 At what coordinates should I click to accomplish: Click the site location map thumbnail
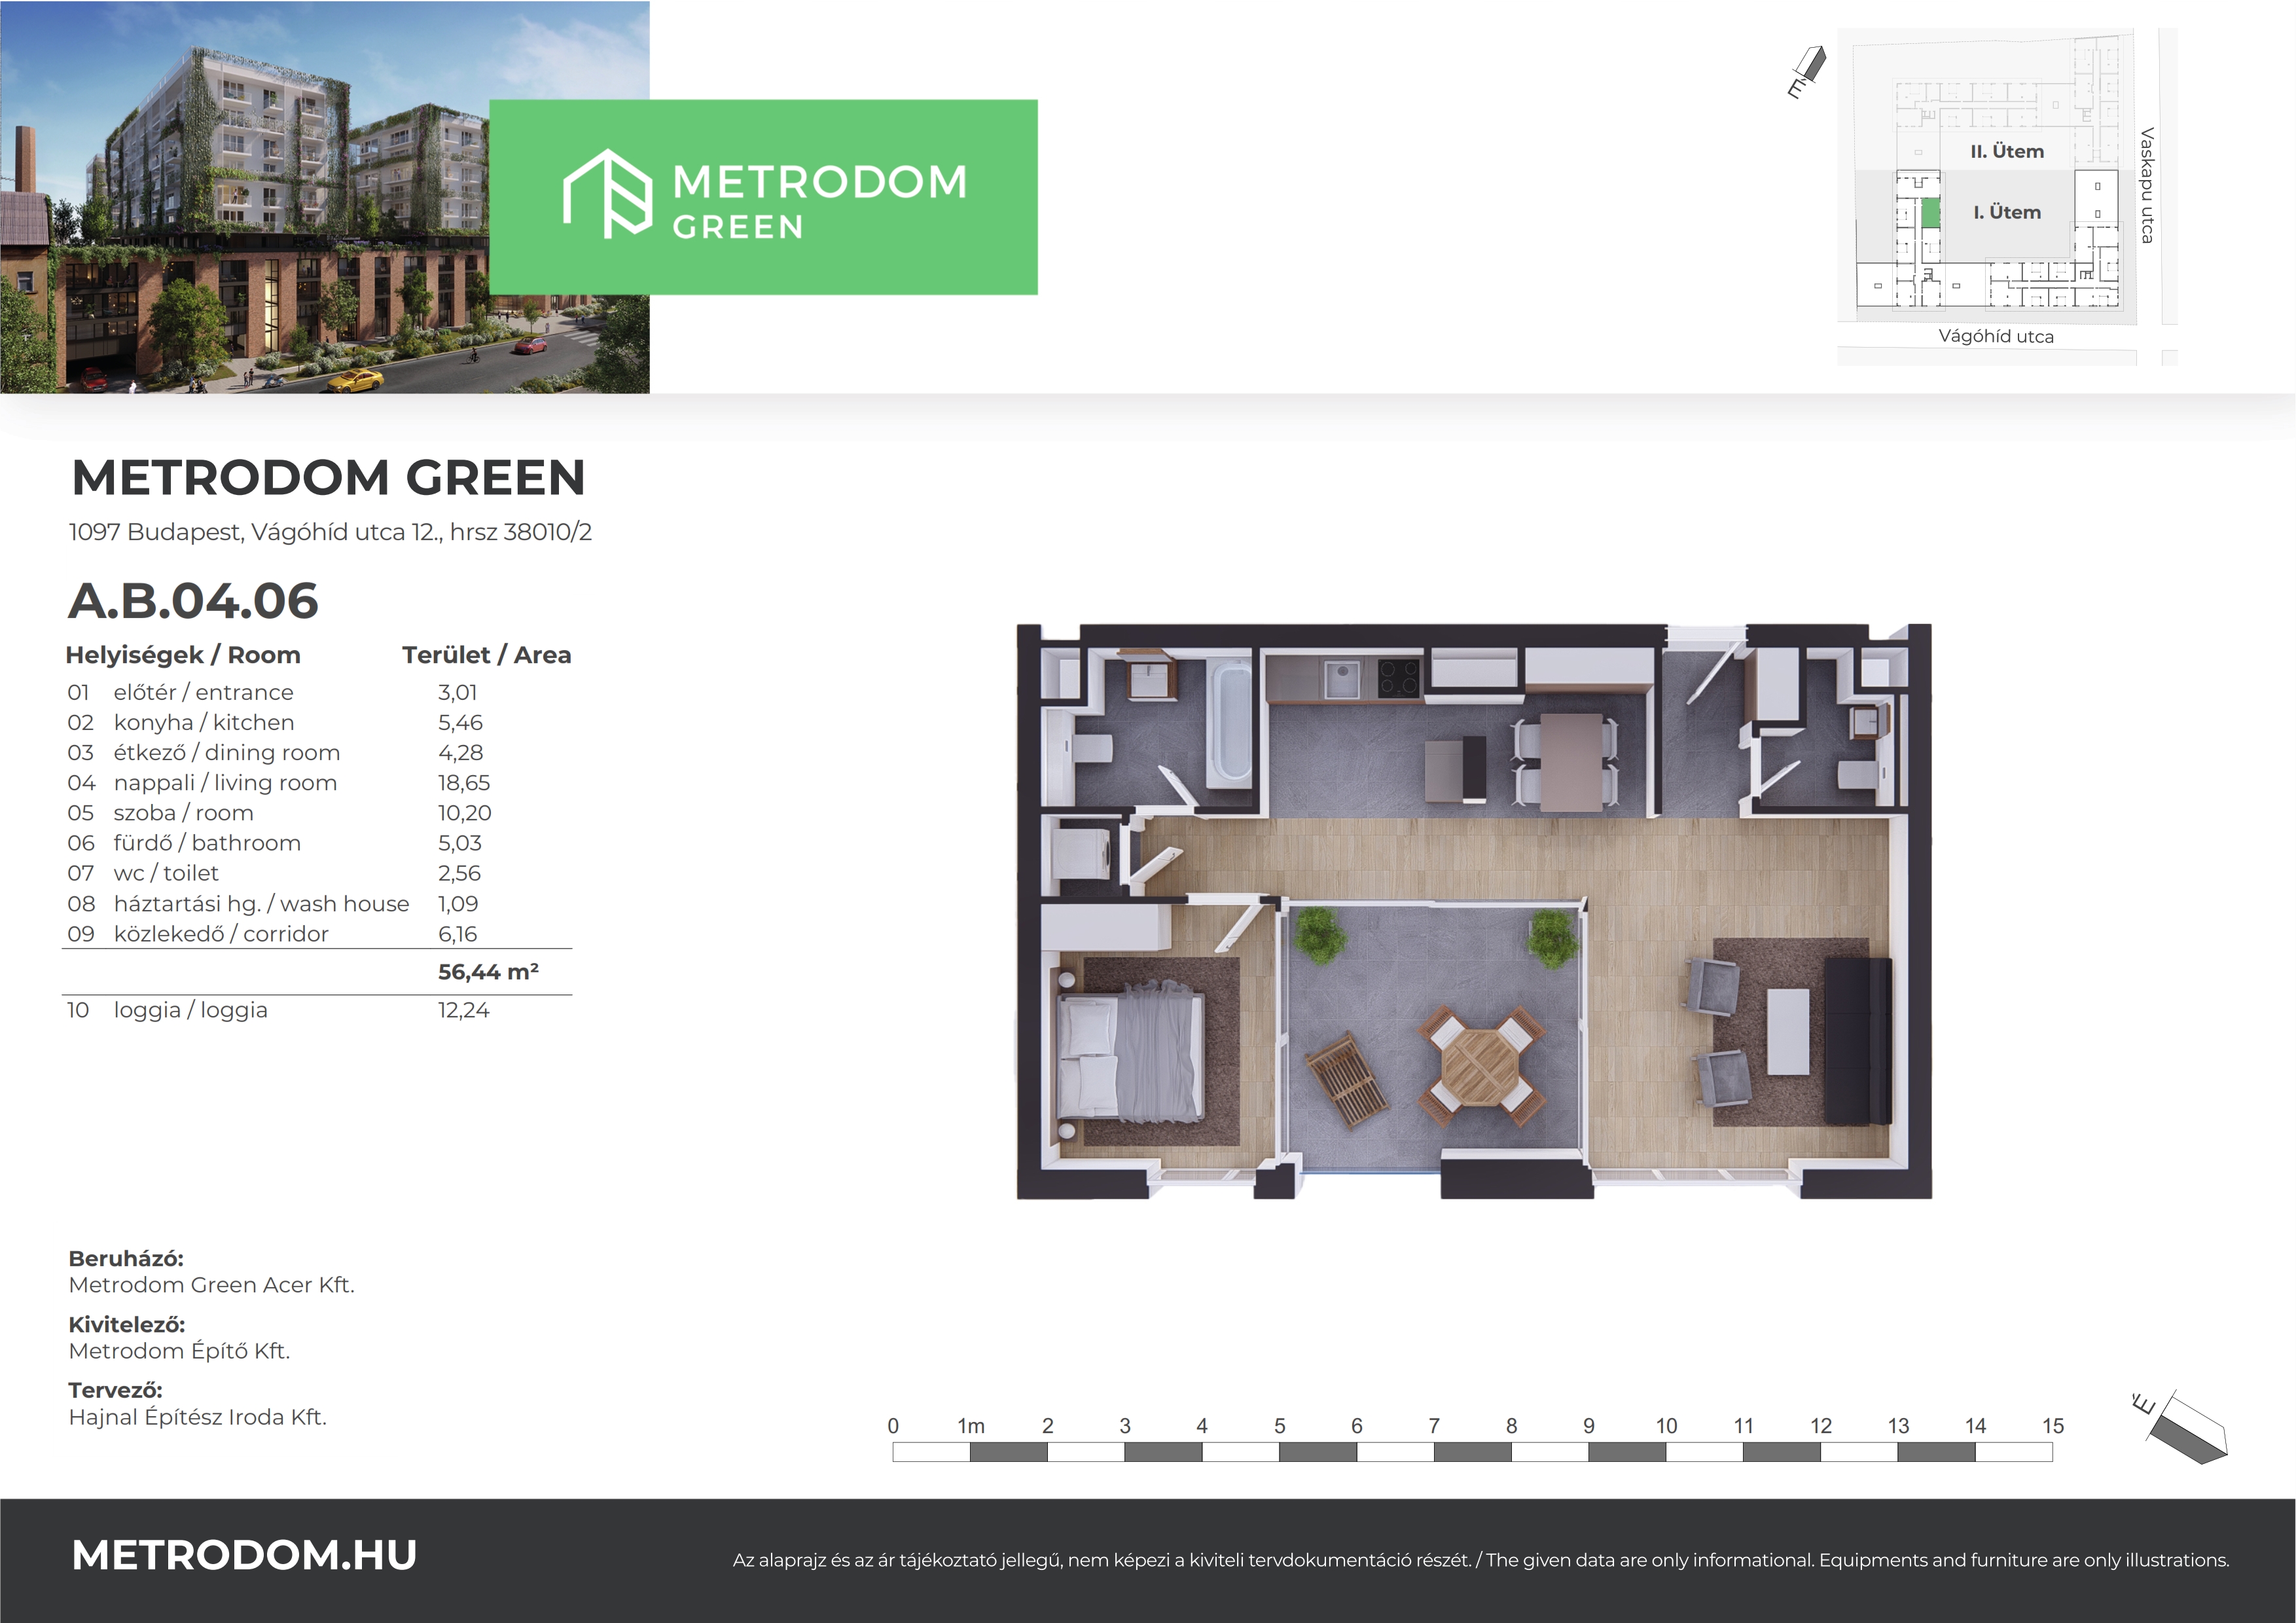(2008, 196)
